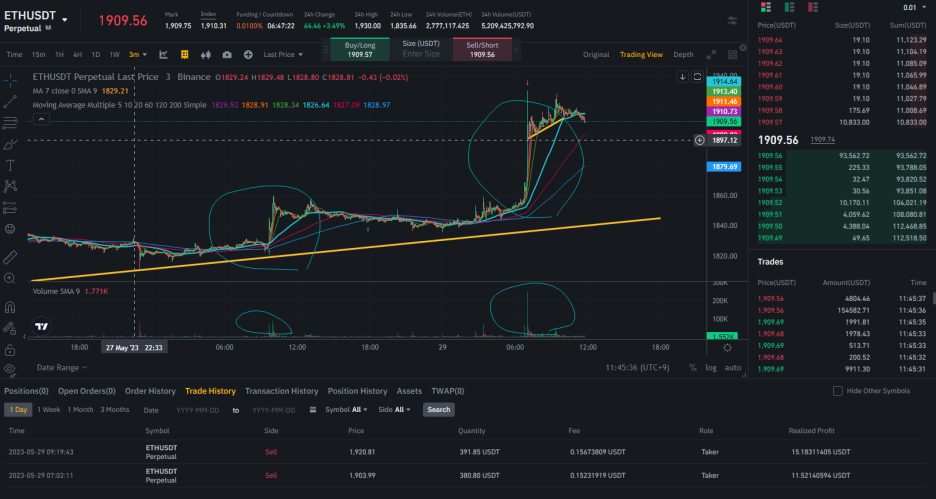
Task: Toggle the yellow trade markers icon
Action: (184, 54)
